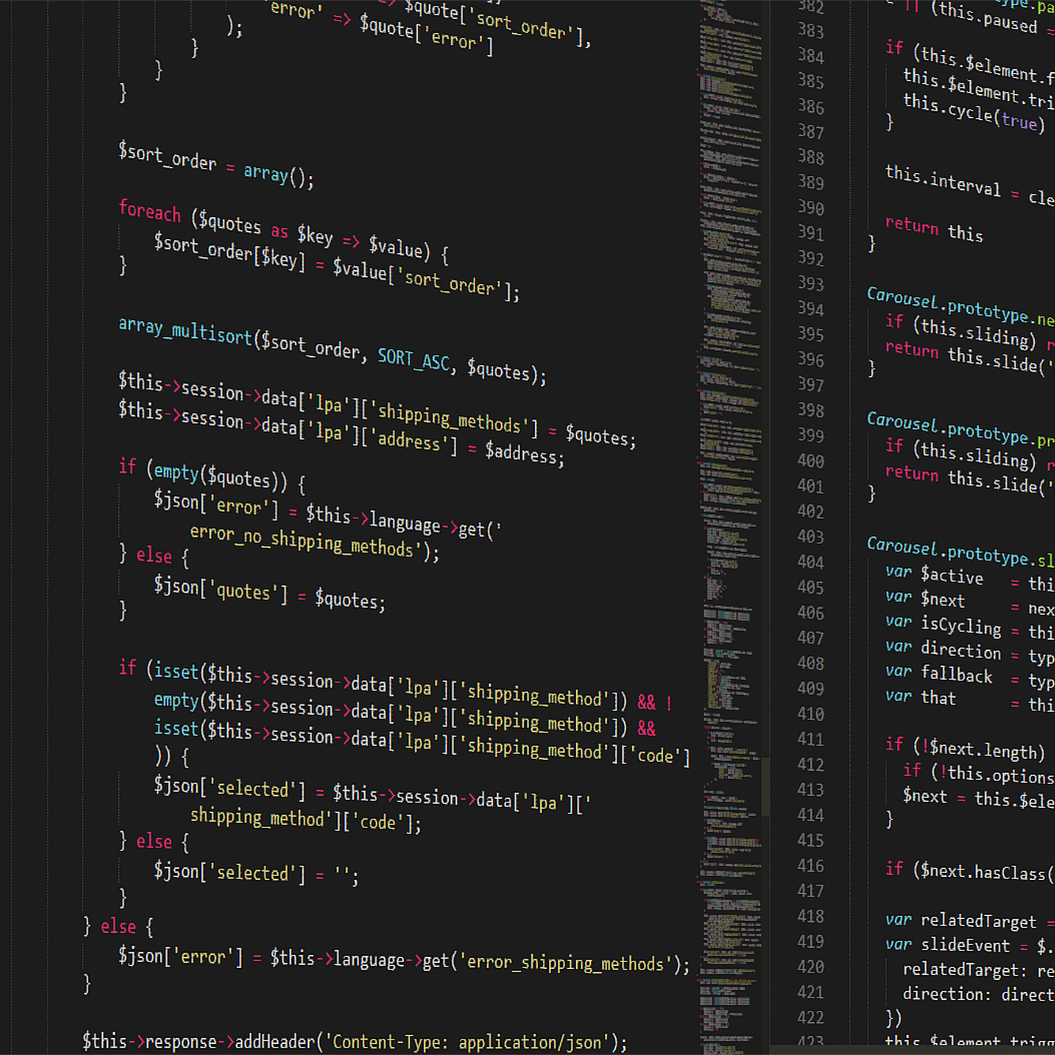Viewport: 1055px width, 1055px height.
Task: Click the $json['quotes'] assignment
Action: point(269,592)
